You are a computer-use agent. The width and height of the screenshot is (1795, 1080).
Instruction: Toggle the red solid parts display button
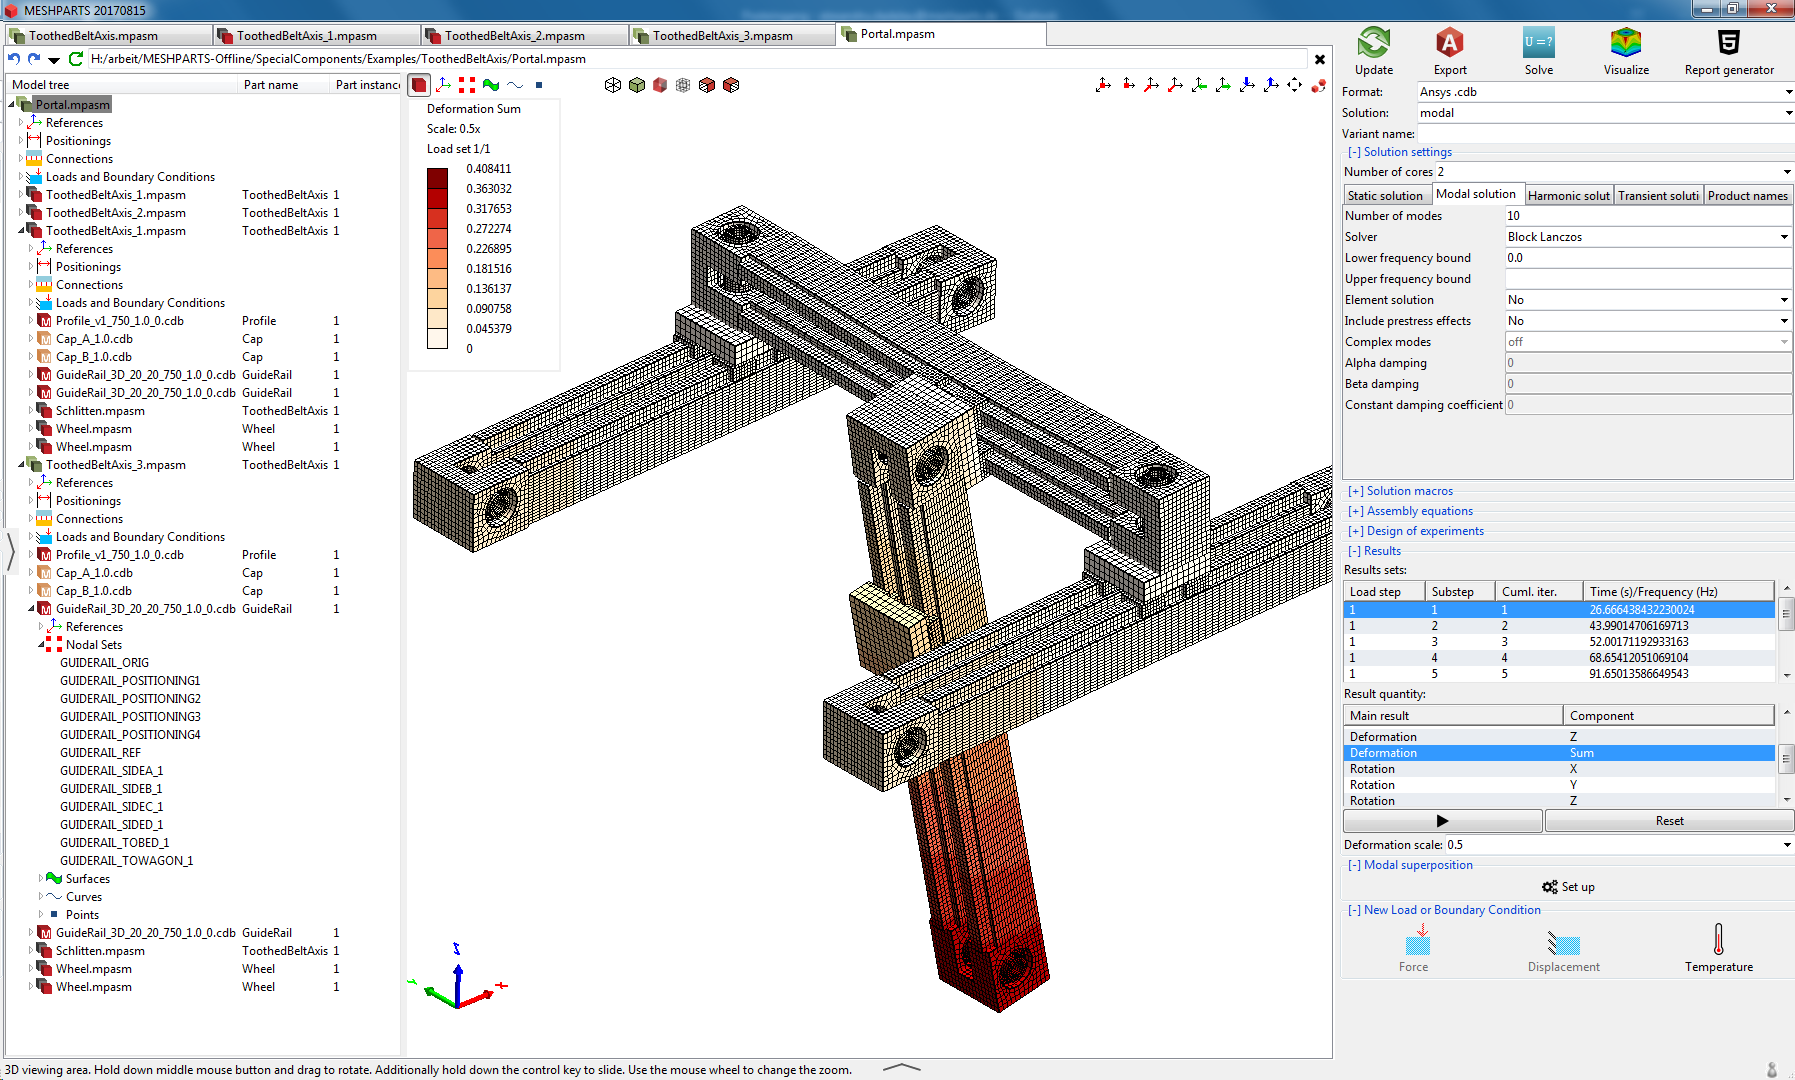coord(419,85)
